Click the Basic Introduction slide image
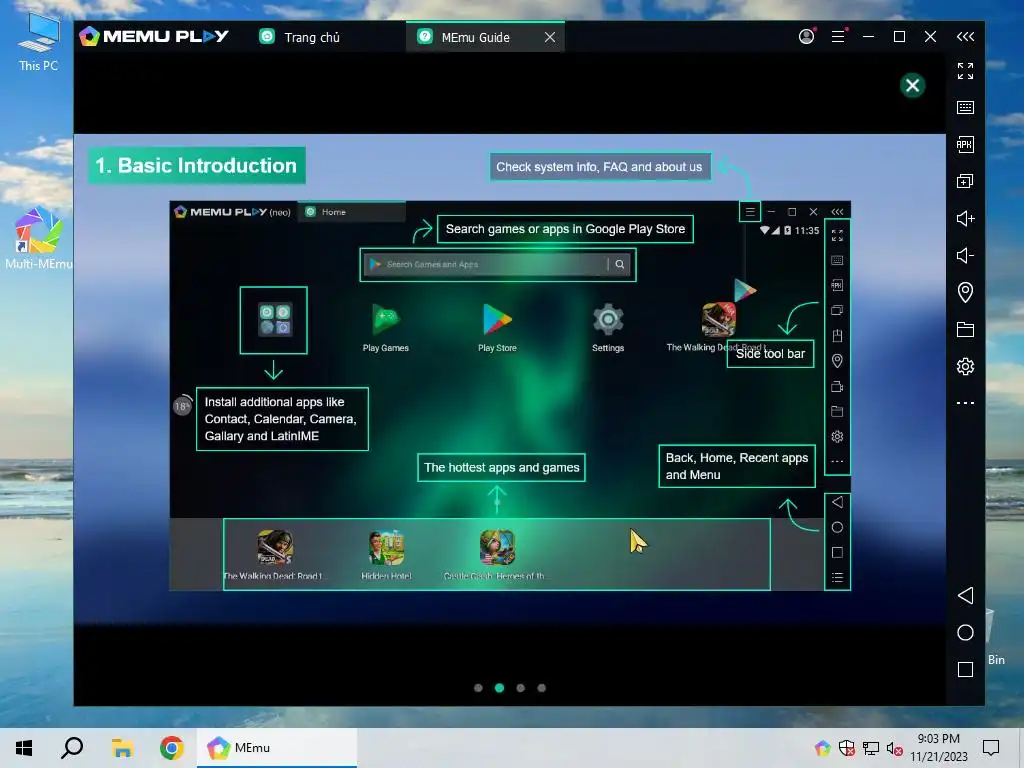 [509, 378]
